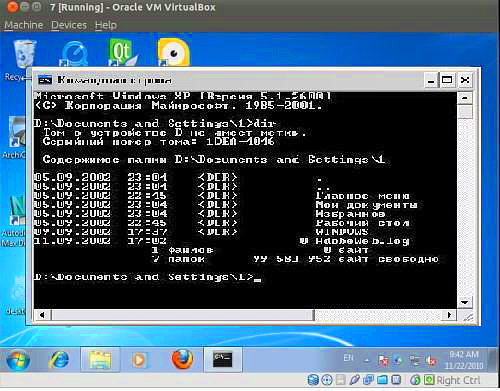Click the VirtualBox optical disc status icon

[x=327, y=380]
